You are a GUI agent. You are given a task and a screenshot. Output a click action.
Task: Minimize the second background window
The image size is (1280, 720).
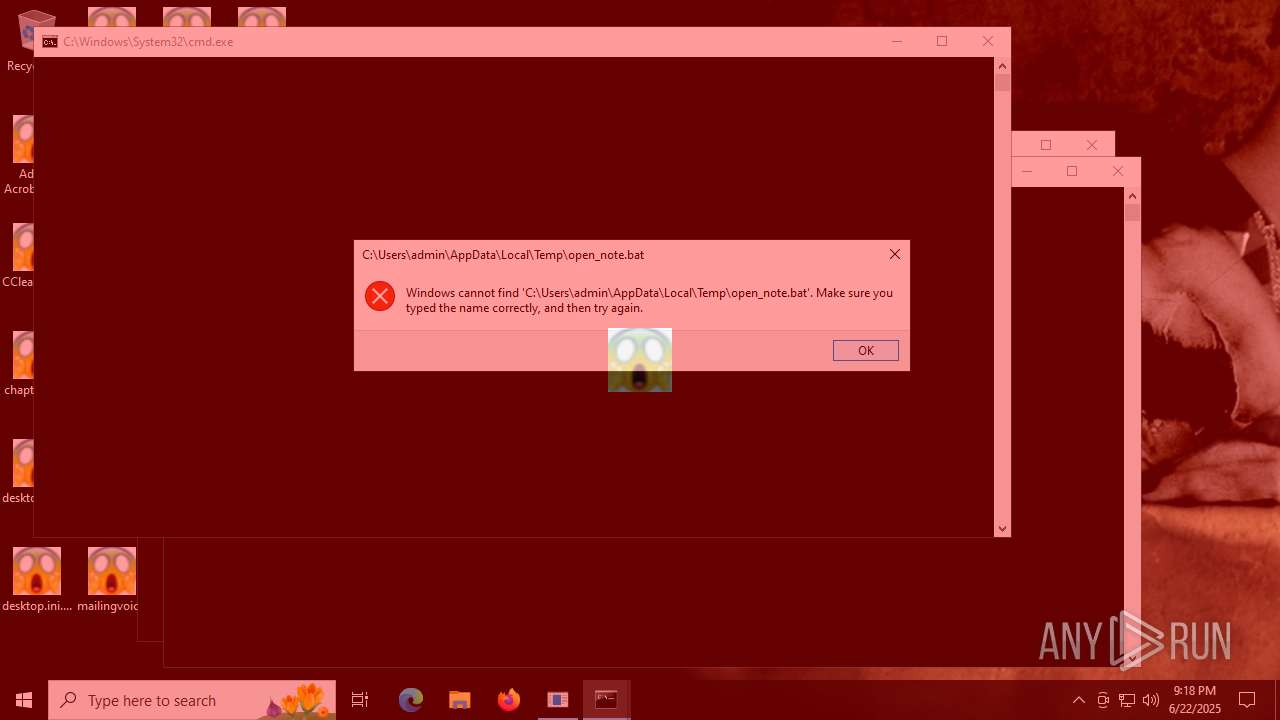click(x=1026, y=171)
